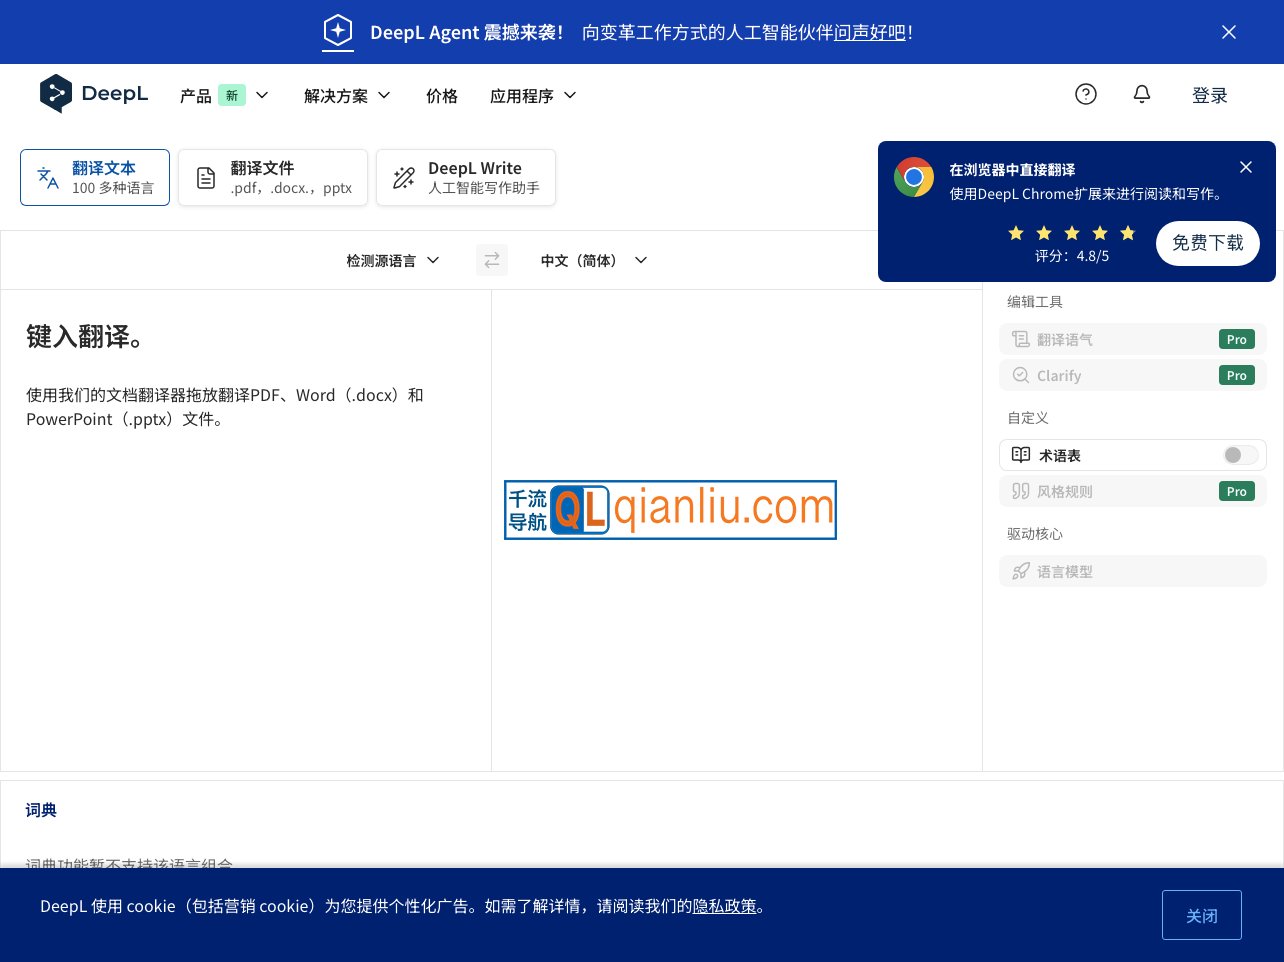
Task: Close the DeepL Agent announcement banner
Action: pyautogui.click(x=1228, y=32)
